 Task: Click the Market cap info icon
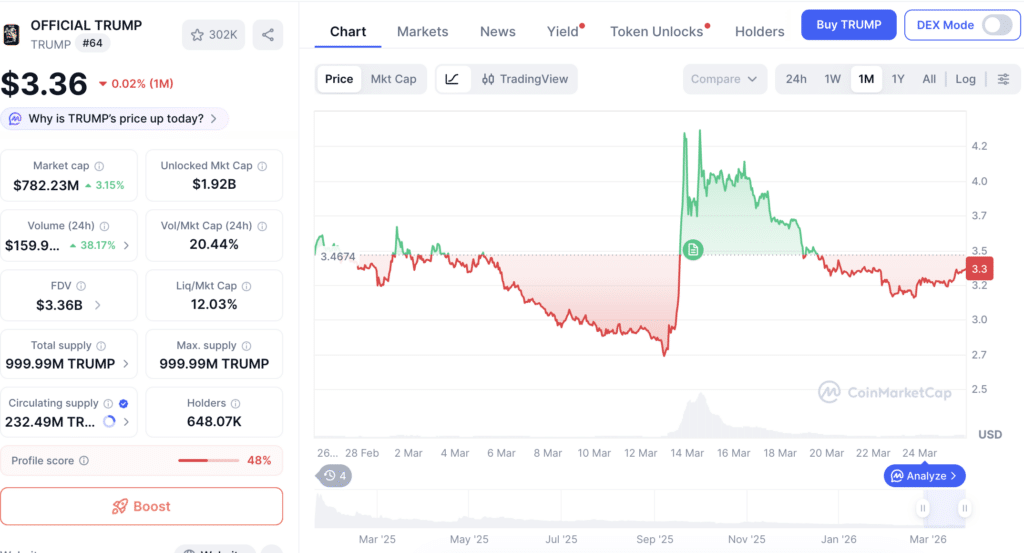click(99, 166)
